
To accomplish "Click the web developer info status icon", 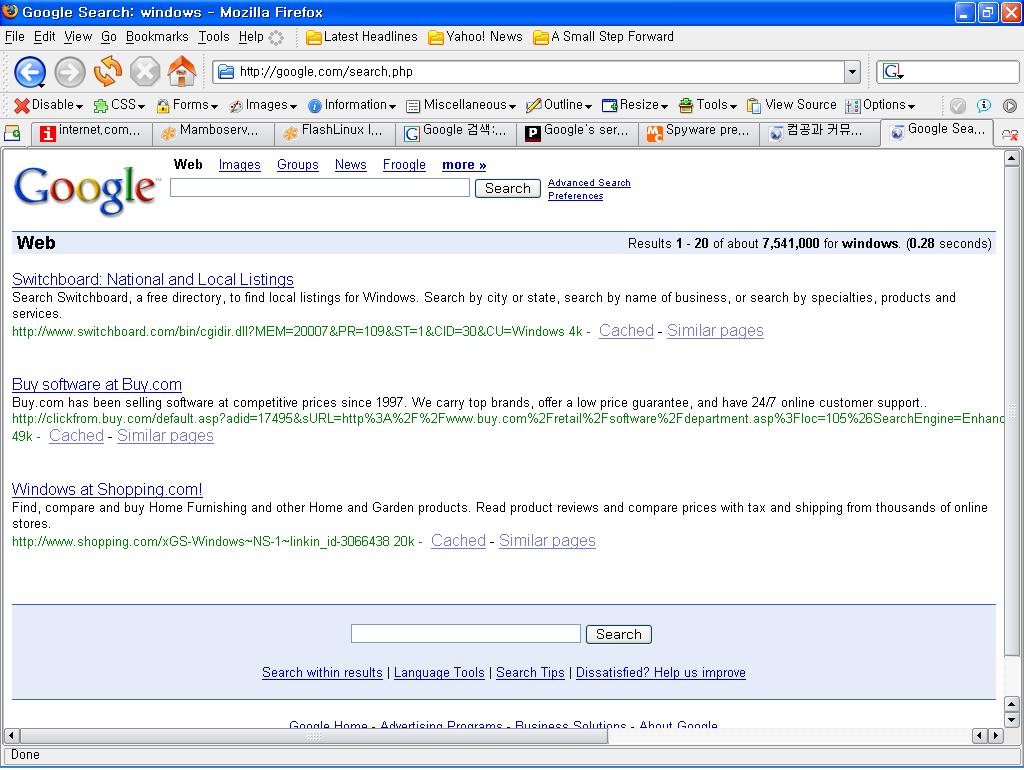I will coord(984,105).
